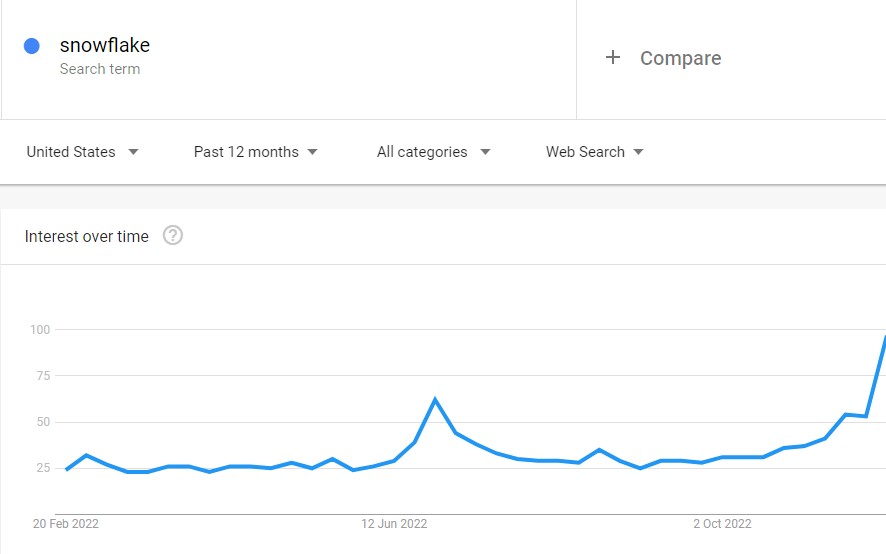Click the plus icon beside Compare
Image resolution: width=886 pixels, height=554 pixels.
[613, 57]
